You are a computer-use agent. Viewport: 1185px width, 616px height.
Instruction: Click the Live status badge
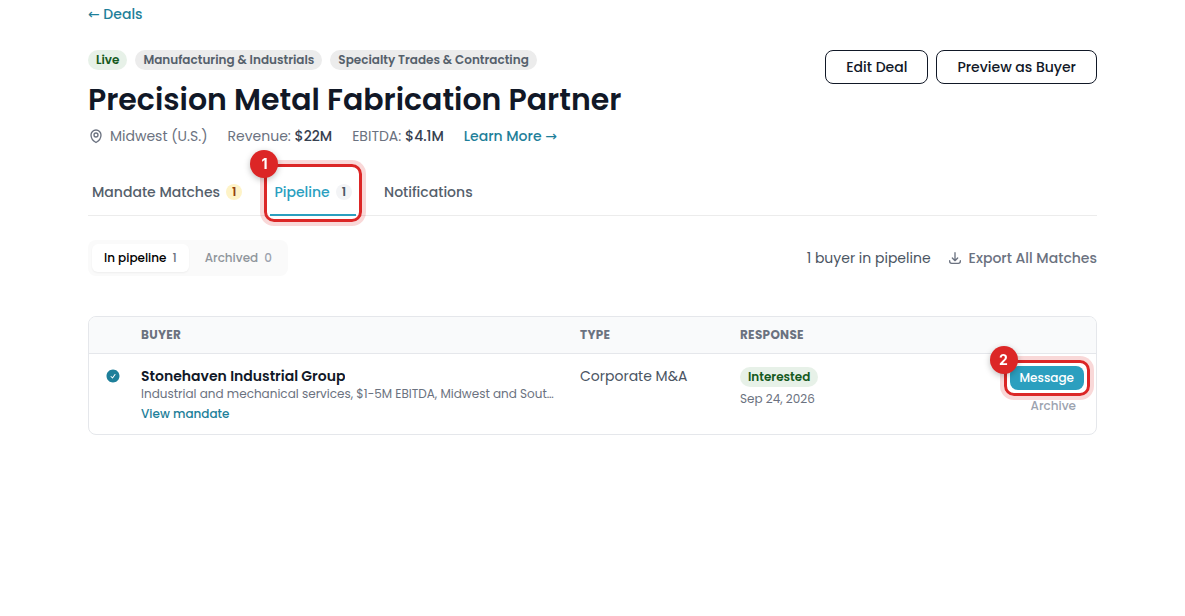point(107,60)
